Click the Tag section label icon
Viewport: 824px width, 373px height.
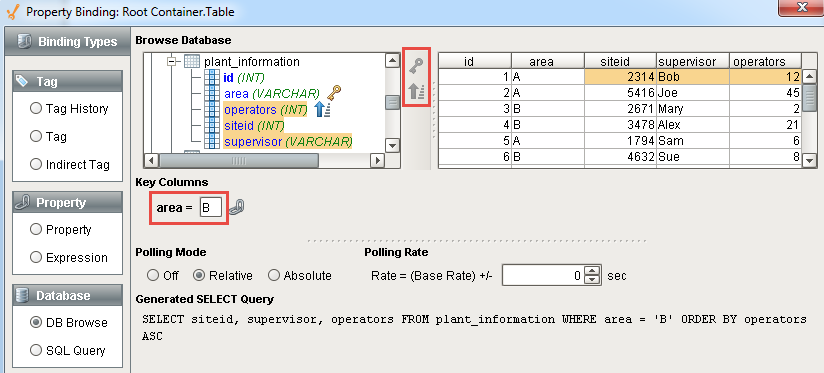(x=22, y=81)
